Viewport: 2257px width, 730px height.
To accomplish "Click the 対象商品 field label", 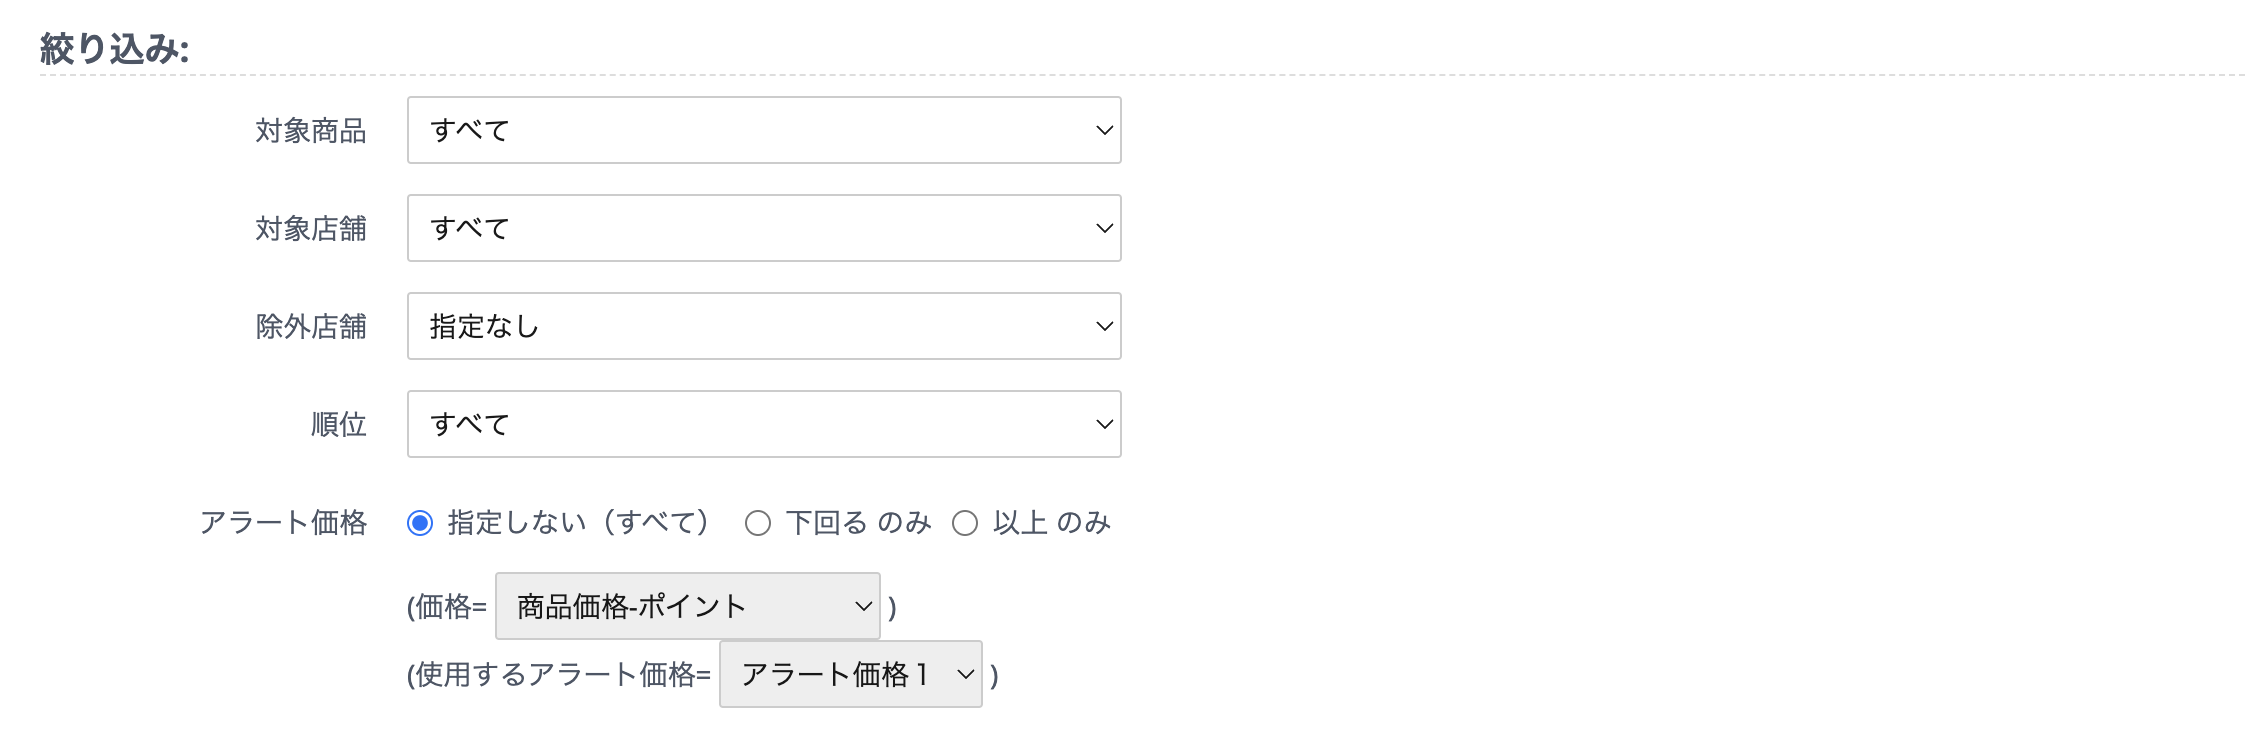I will [x=311, y=131].
